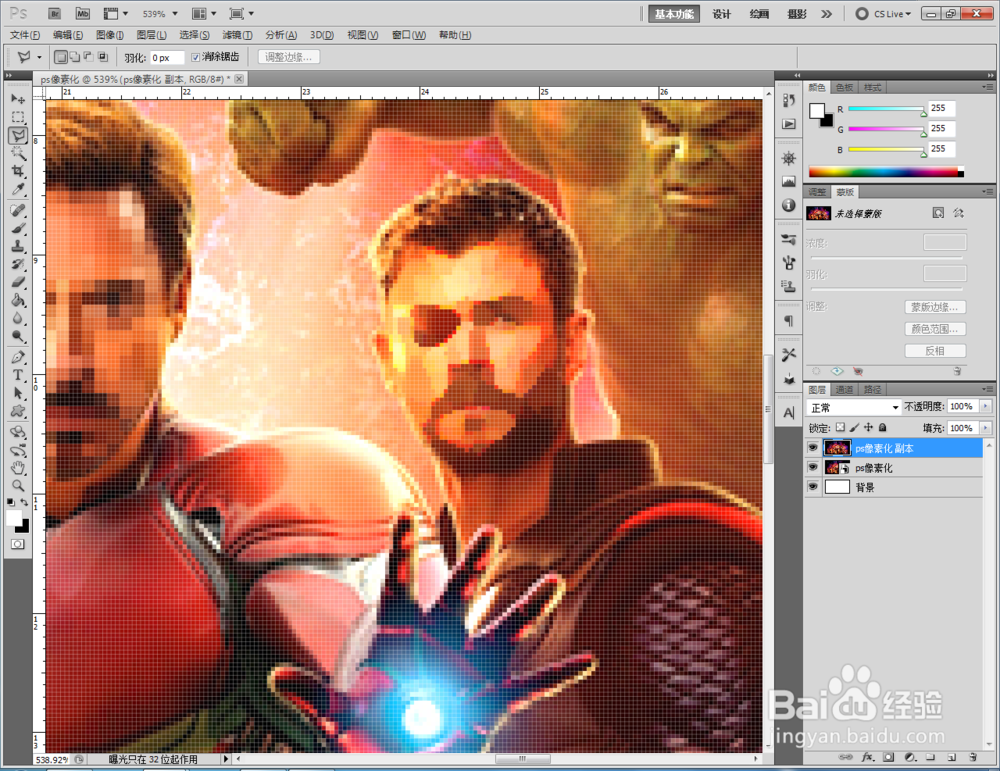Screen dimensions: 1000x771
Task: Select the Crop tool
Action: pyautogui.click(x=18, y=171)
